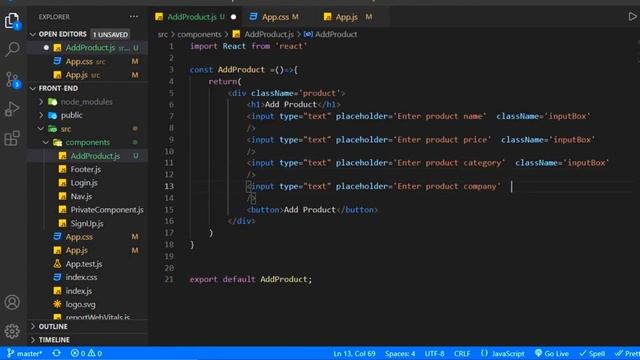Expand the public folder

coord(71,115)
